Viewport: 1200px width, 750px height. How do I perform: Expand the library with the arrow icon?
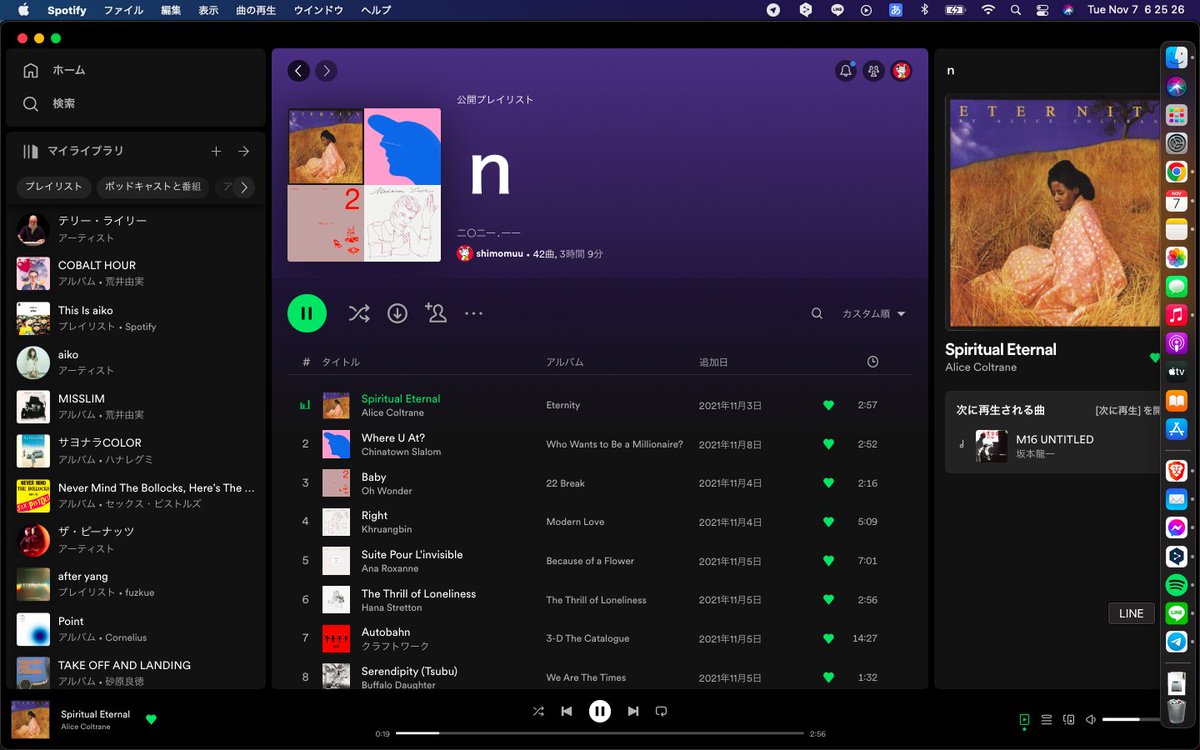(x=243, y=151)
